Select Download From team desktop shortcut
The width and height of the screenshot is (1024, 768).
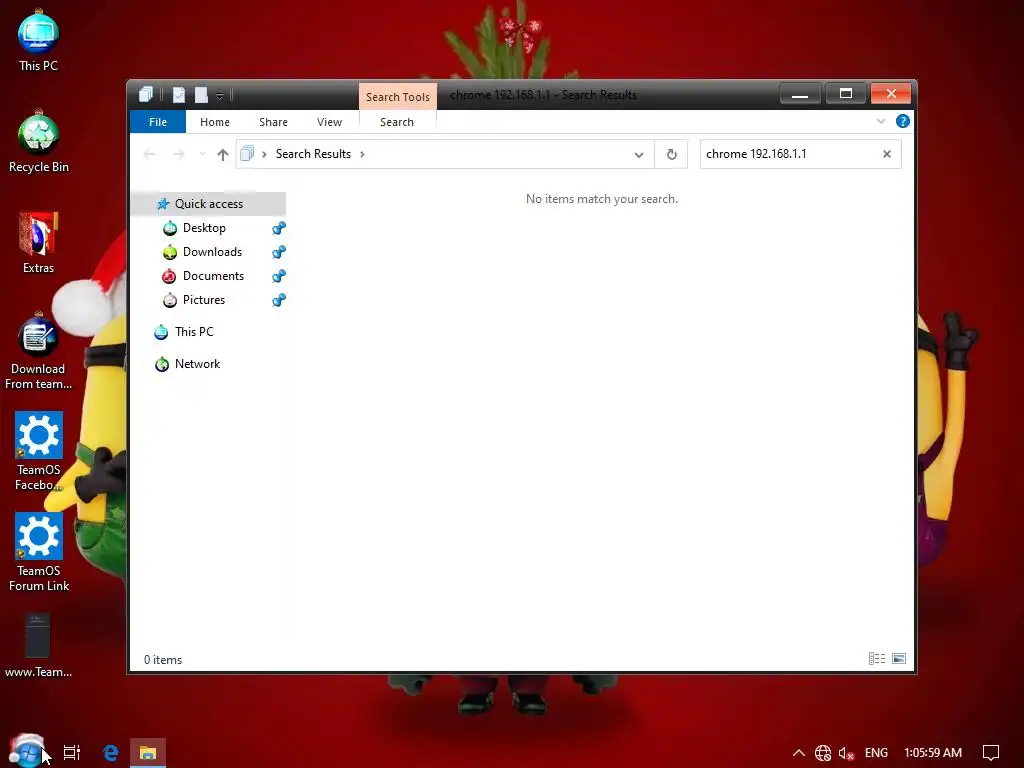38,351
